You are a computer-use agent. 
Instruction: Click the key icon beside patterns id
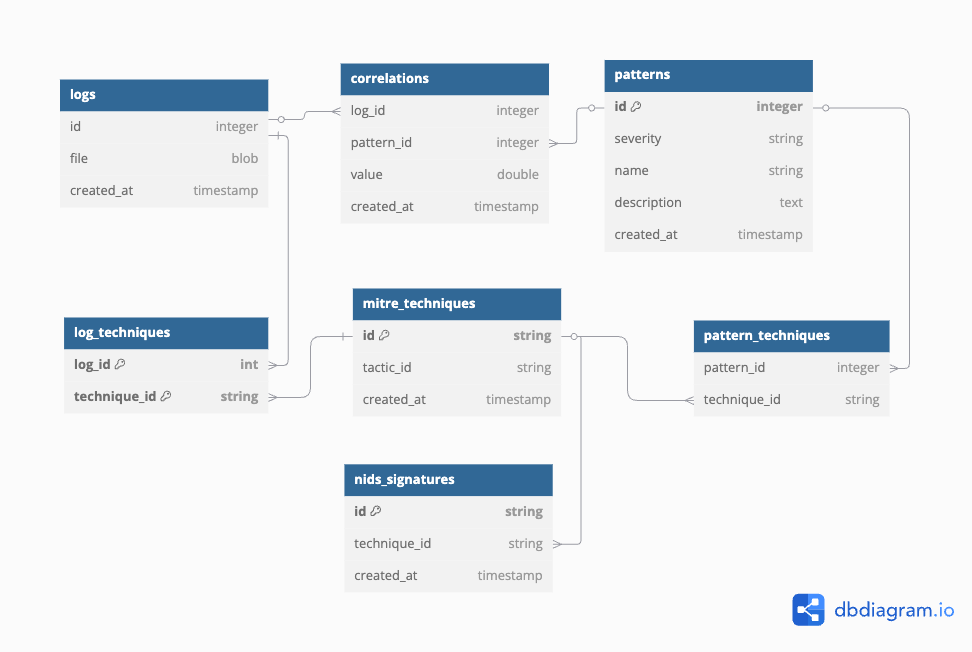coord(636,107)
